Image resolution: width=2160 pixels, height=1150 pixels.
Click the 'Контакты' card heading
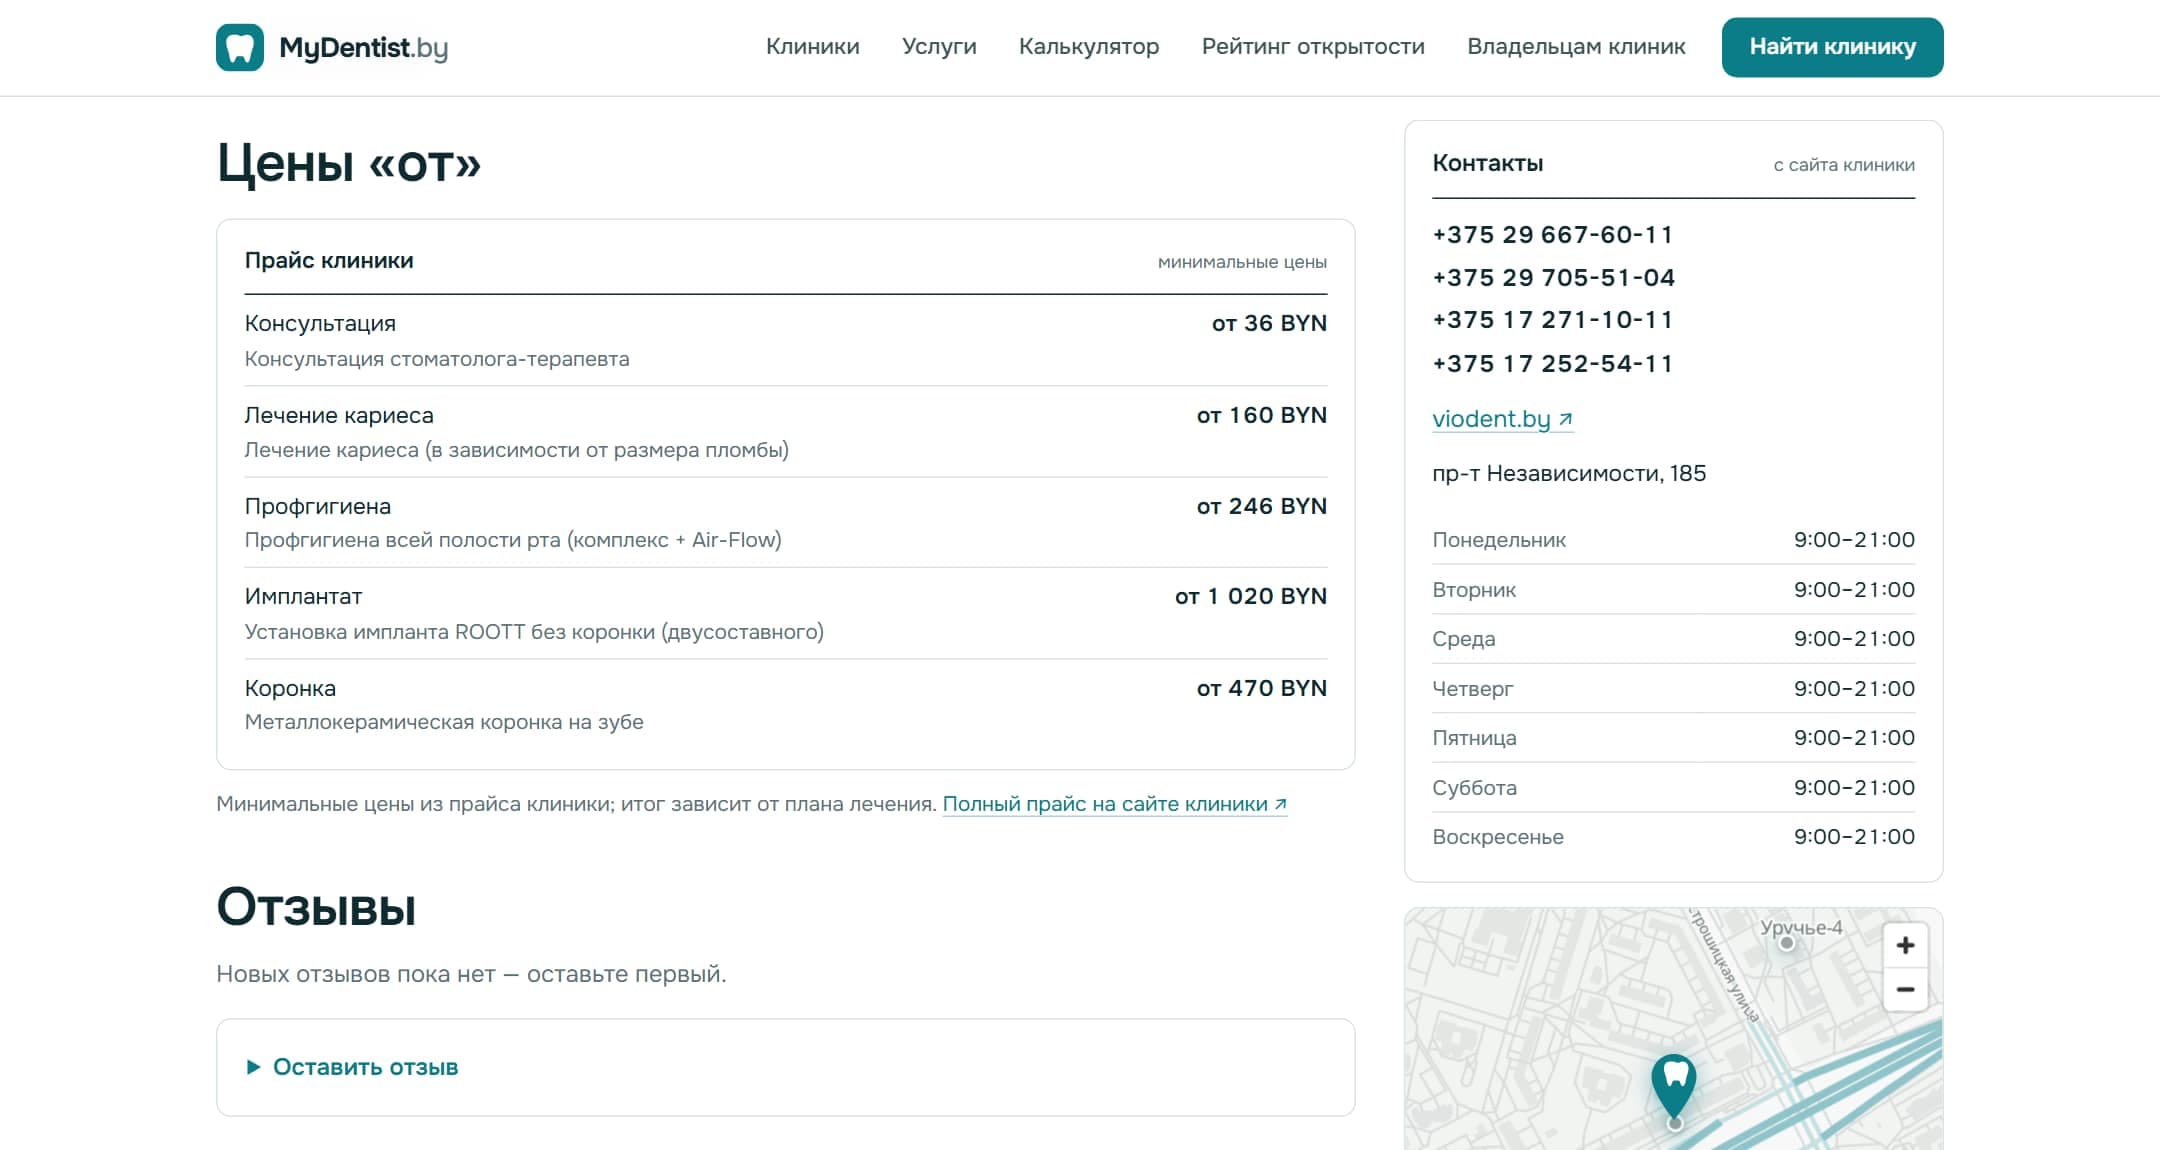point(1487,163)
